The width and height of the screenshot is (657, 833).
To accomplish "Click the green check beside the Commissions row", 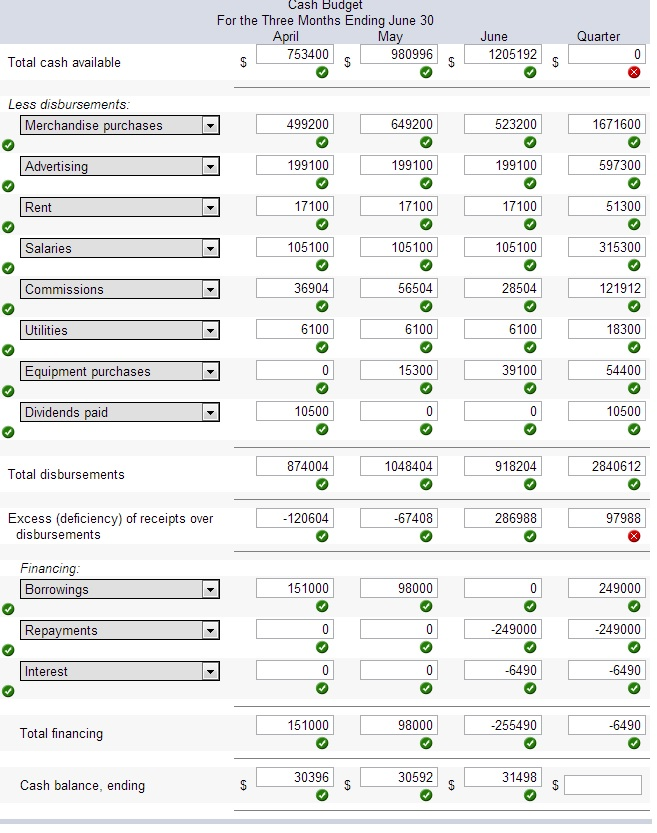I will (x=8, y=309).
